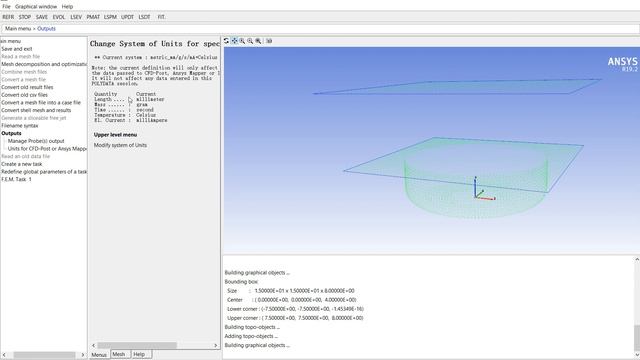The height and width of the screenshot is (360, 640).
Task: Click the 3D view toolbar icon
Action: click(269, 41)
